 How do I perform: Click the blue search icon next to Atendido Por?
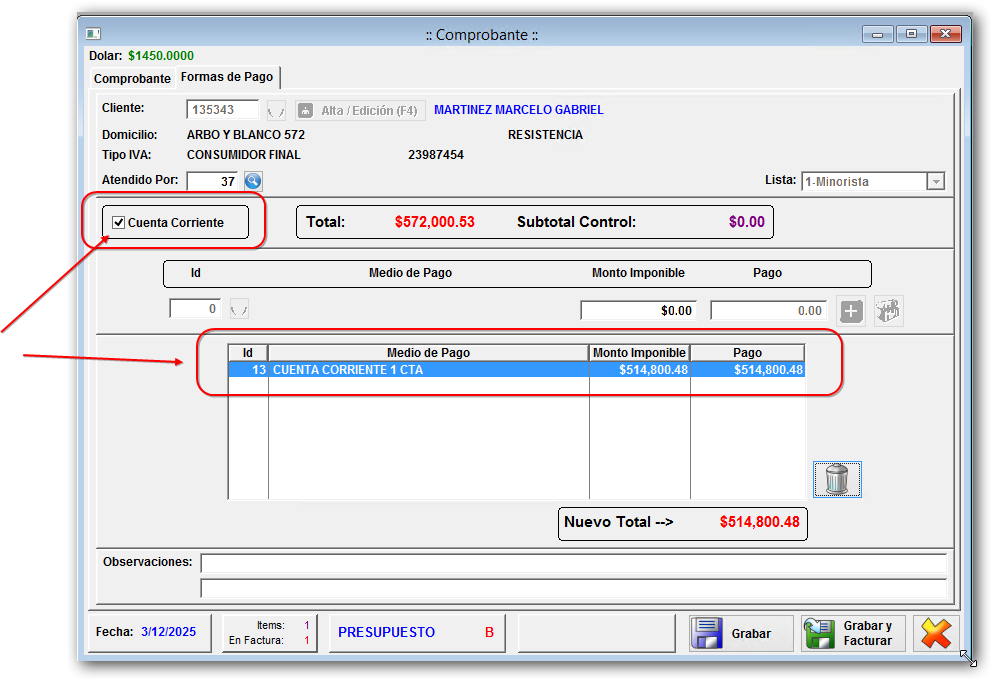[x=253, y=181]
